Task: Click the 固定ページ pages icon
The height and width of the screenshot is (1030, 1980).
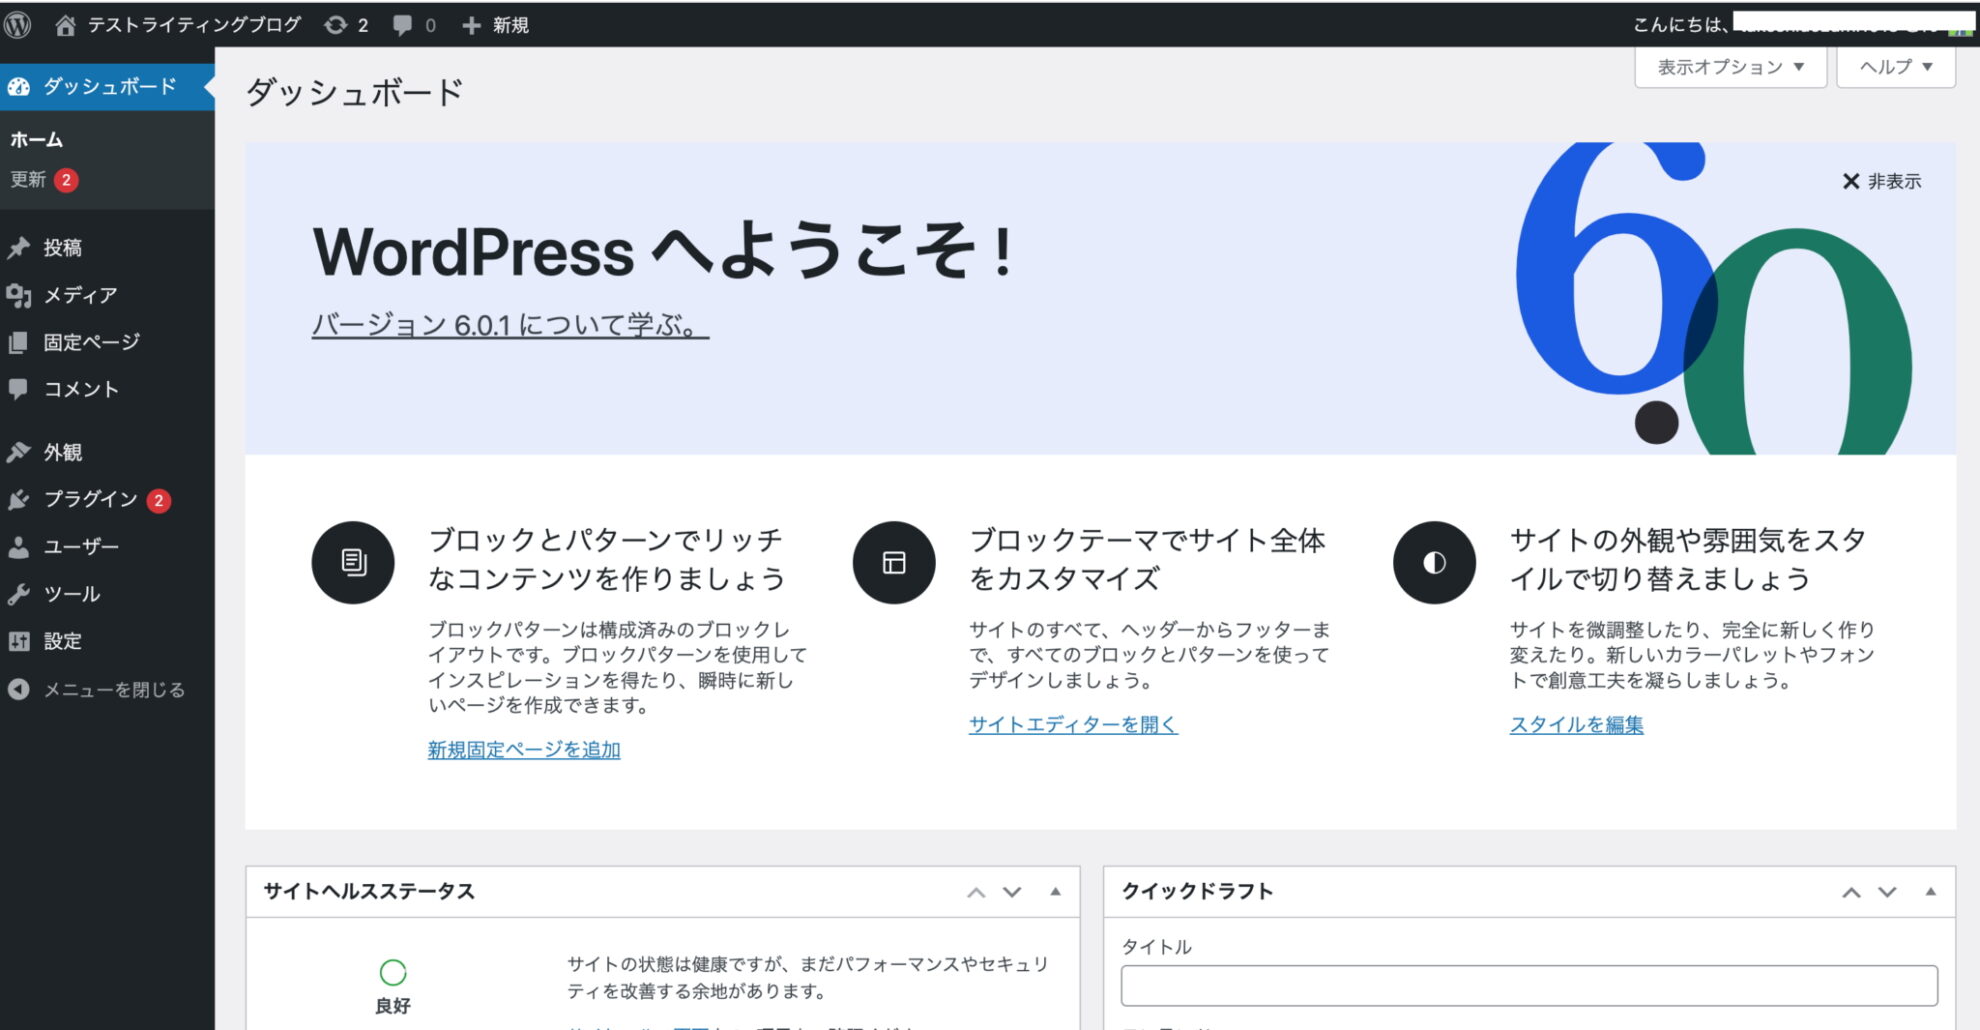Action: (x=18, y=342)
